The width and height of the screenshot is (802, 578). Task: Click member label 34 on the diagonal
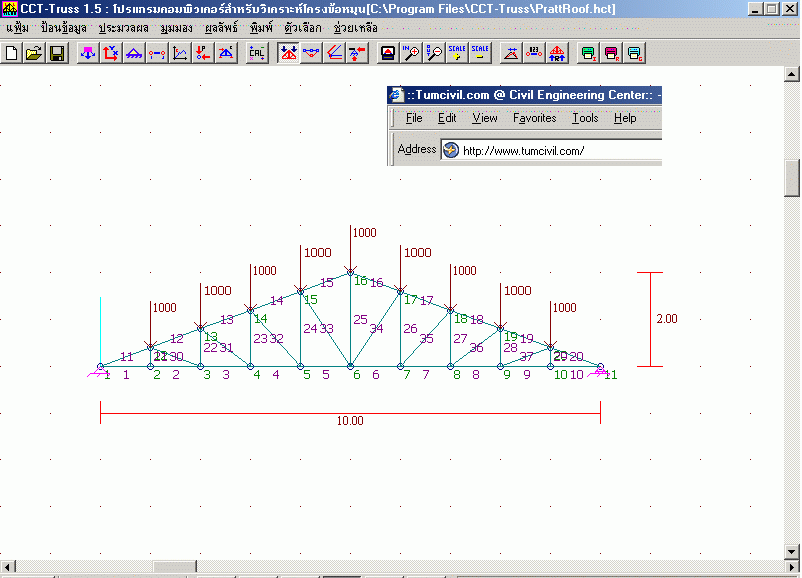[x=376, y=328]
